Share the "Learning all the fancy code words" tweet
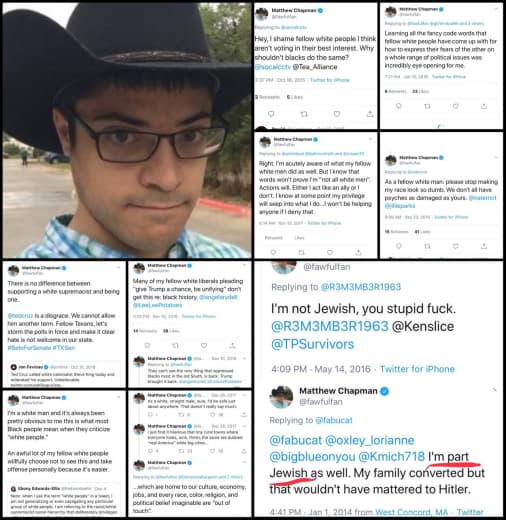This screenshot has height=520, width=506. 484,106
